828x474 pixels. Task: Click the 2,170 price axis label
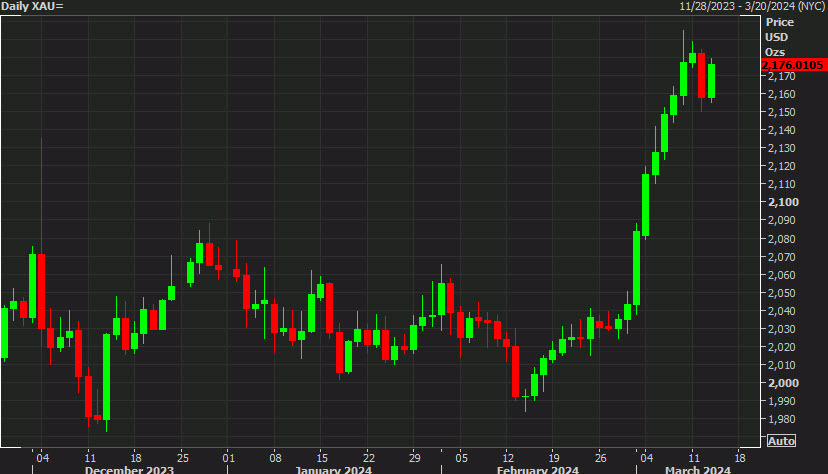(x=782, y=77)
